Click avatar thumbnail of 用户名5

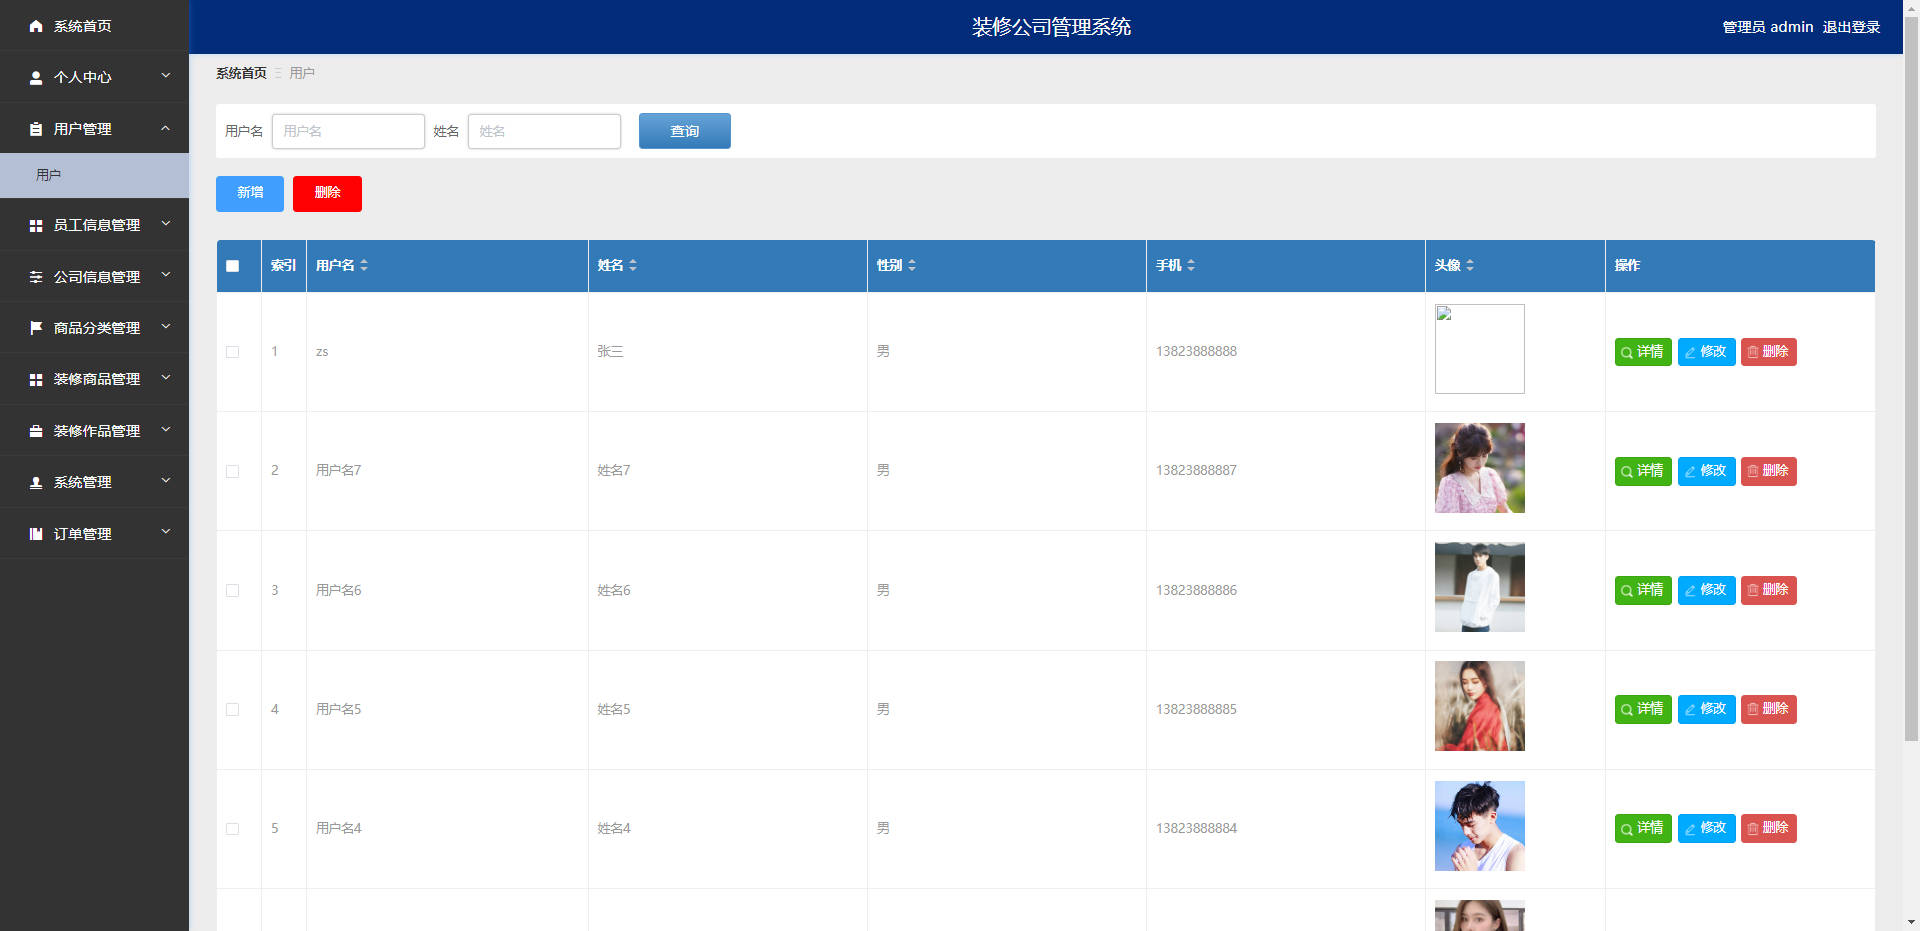pos(1480,706)
